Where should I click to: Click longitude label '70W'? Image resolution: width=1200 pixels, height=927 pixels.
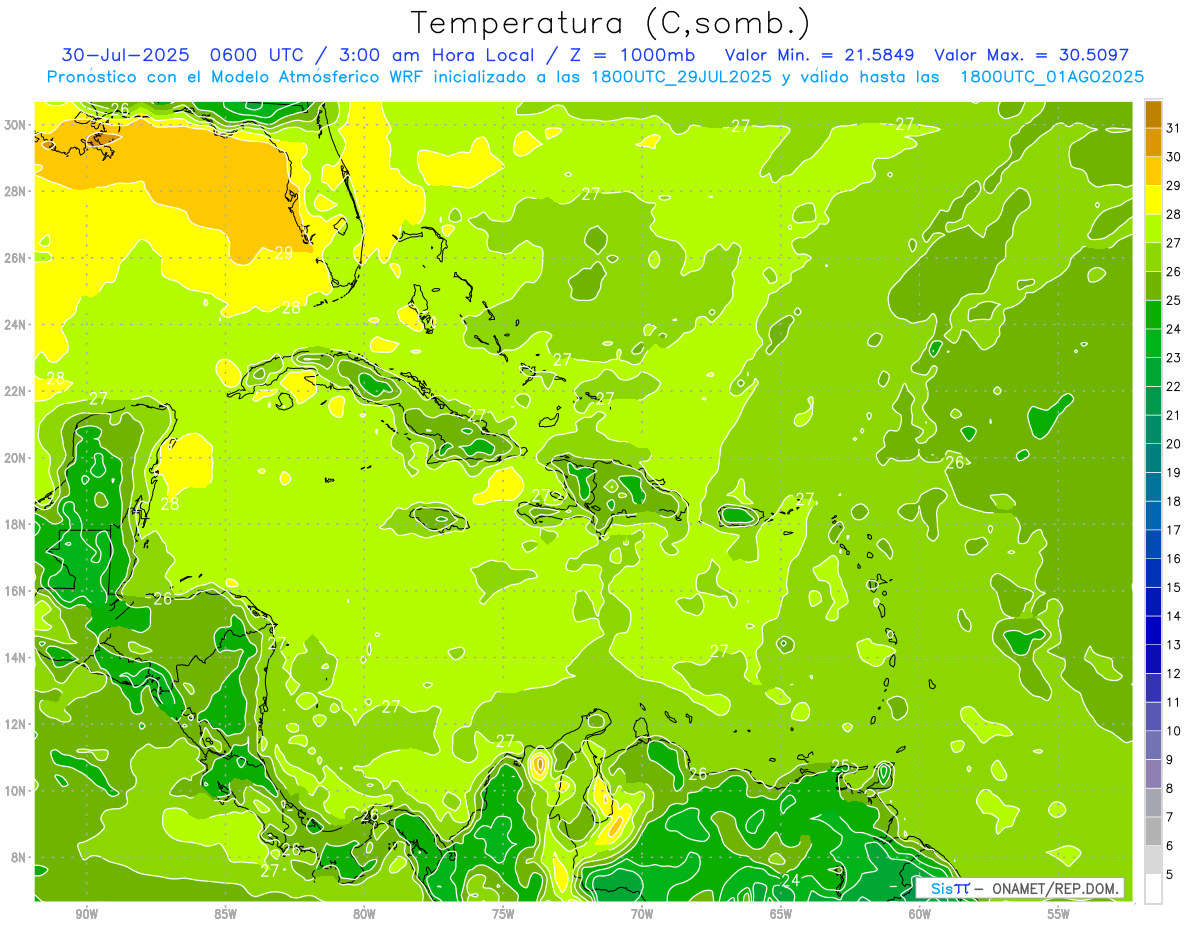(x=642, y=913)
